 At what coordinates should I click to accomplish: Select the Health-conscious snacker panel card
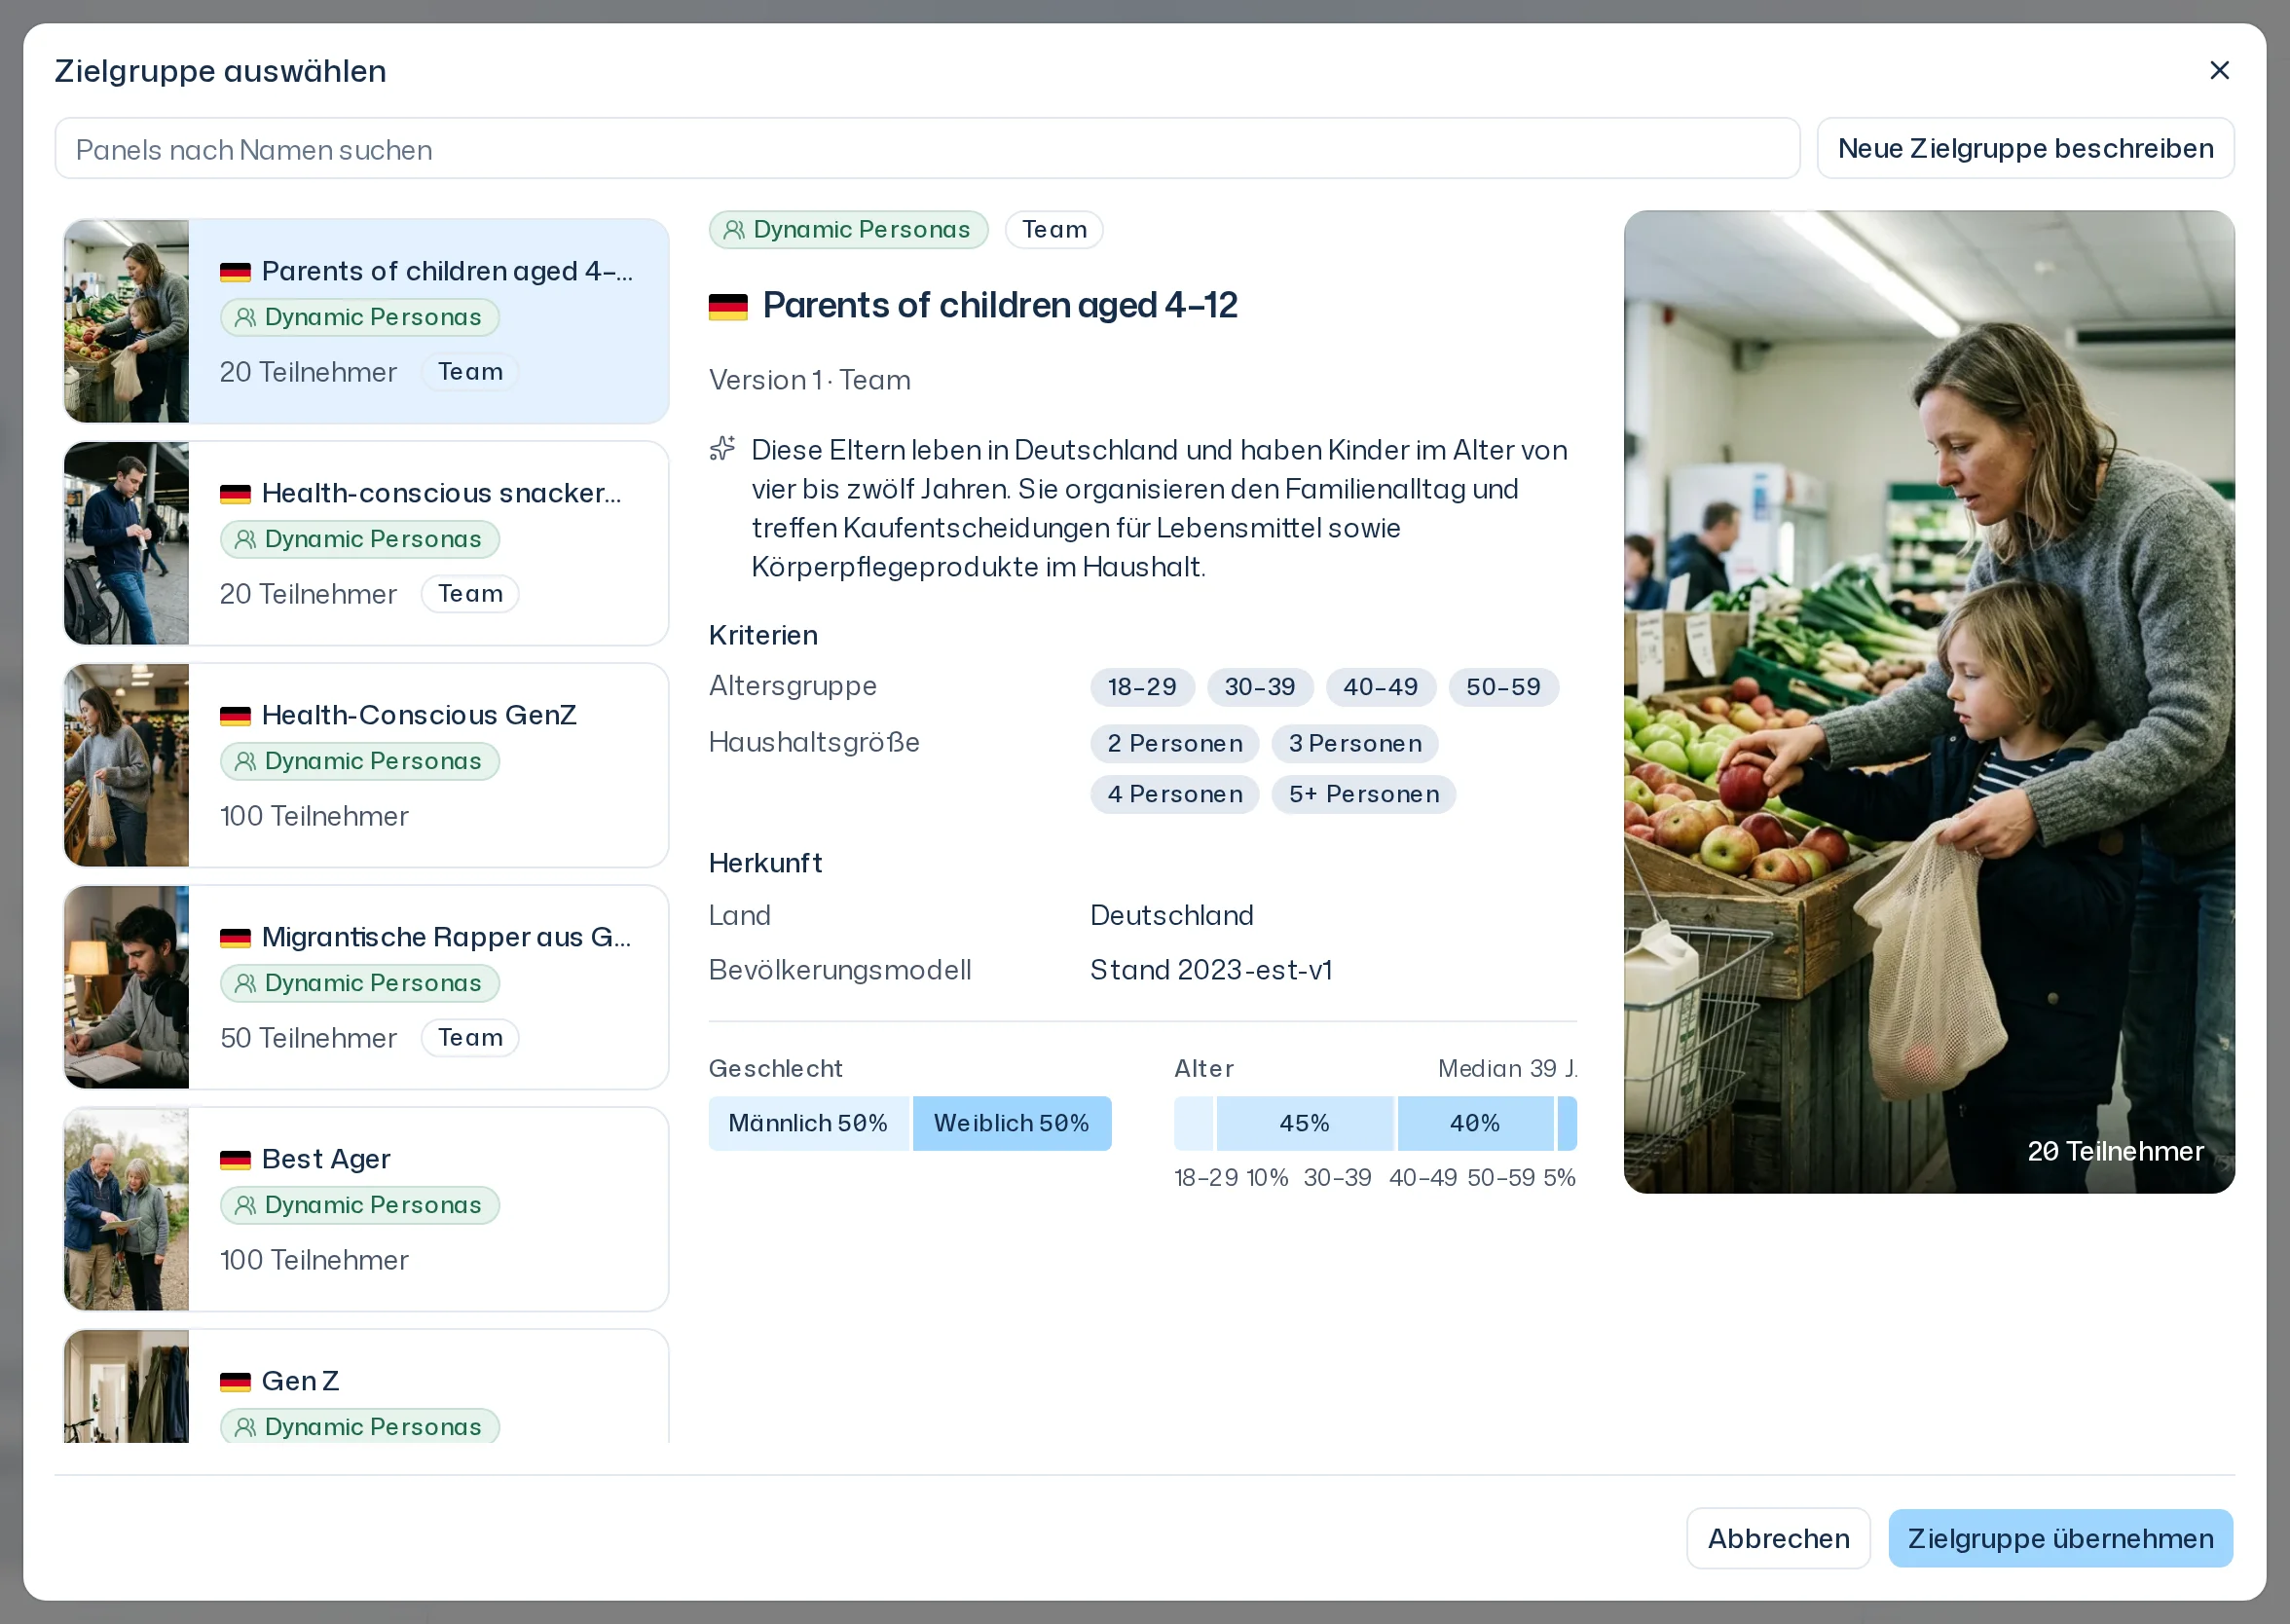coord(366,543)
